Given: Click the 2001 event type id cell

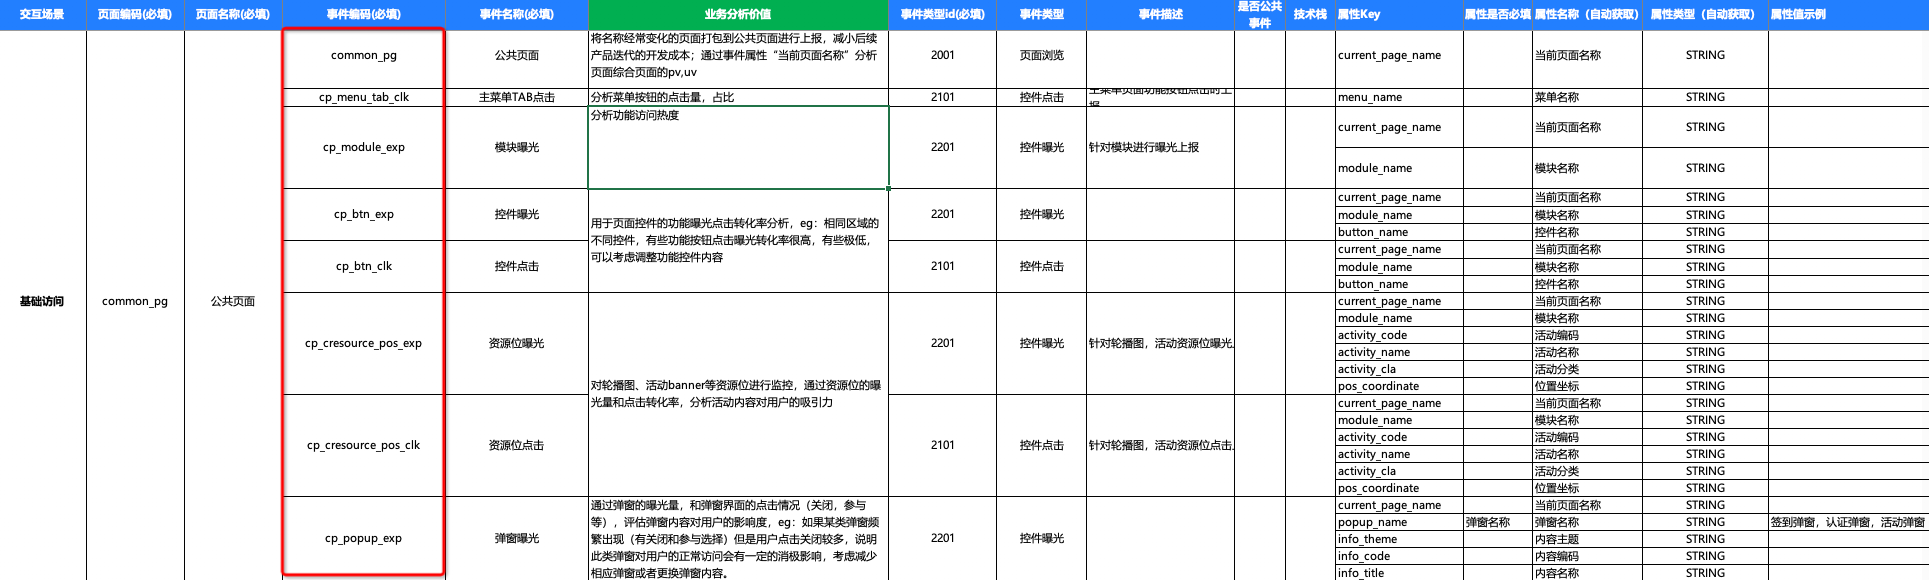Looking at the screenshot, I should 942,56.
